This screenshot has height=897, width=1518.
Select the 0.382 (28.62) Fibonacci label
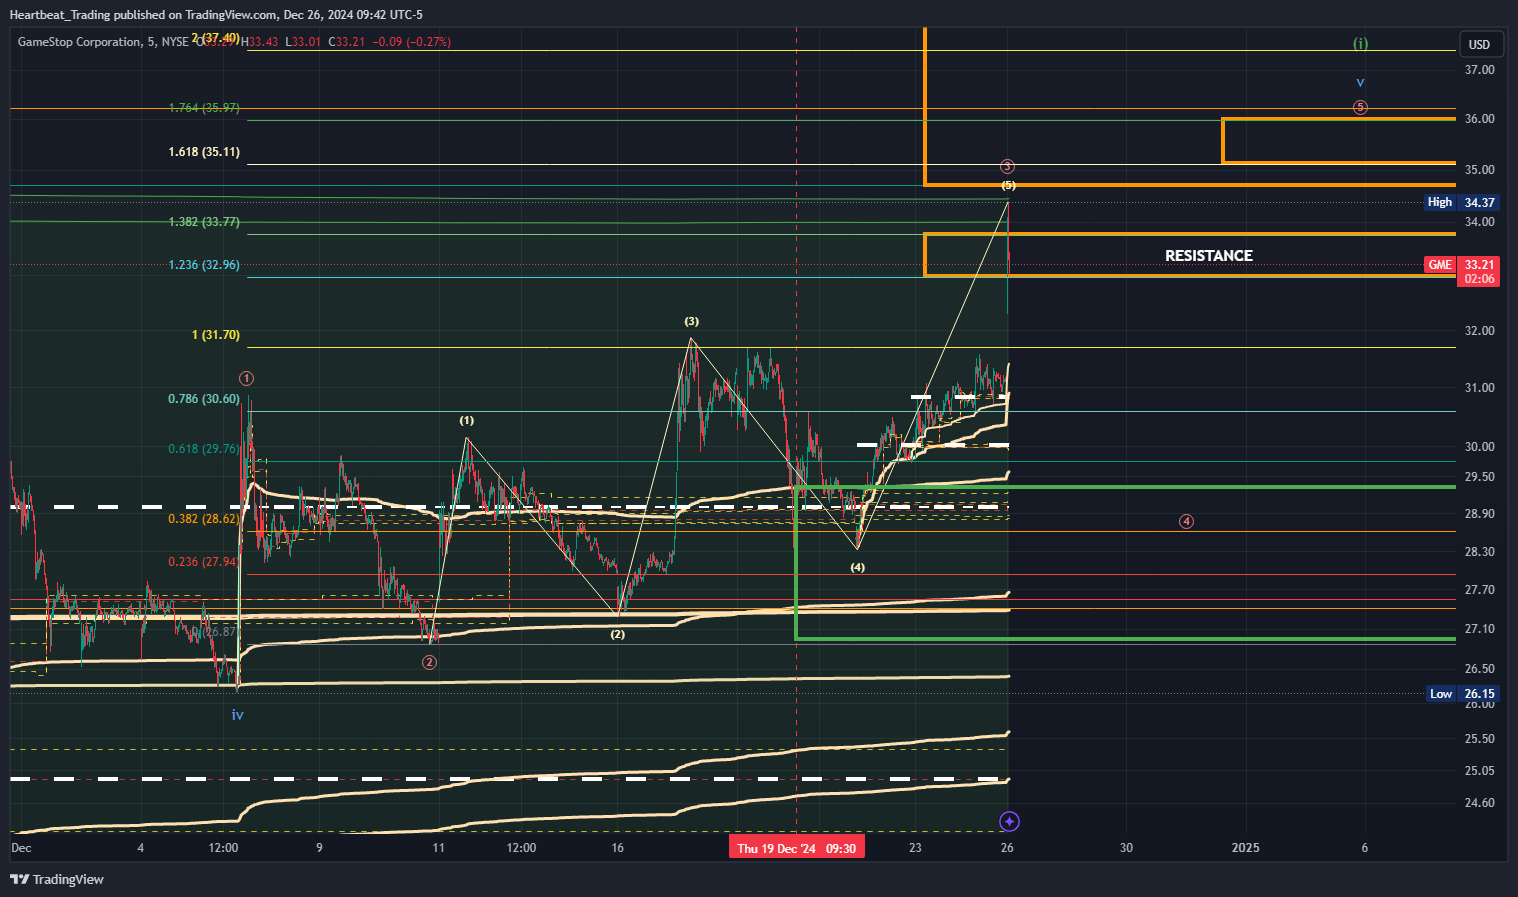coord(204,519)
